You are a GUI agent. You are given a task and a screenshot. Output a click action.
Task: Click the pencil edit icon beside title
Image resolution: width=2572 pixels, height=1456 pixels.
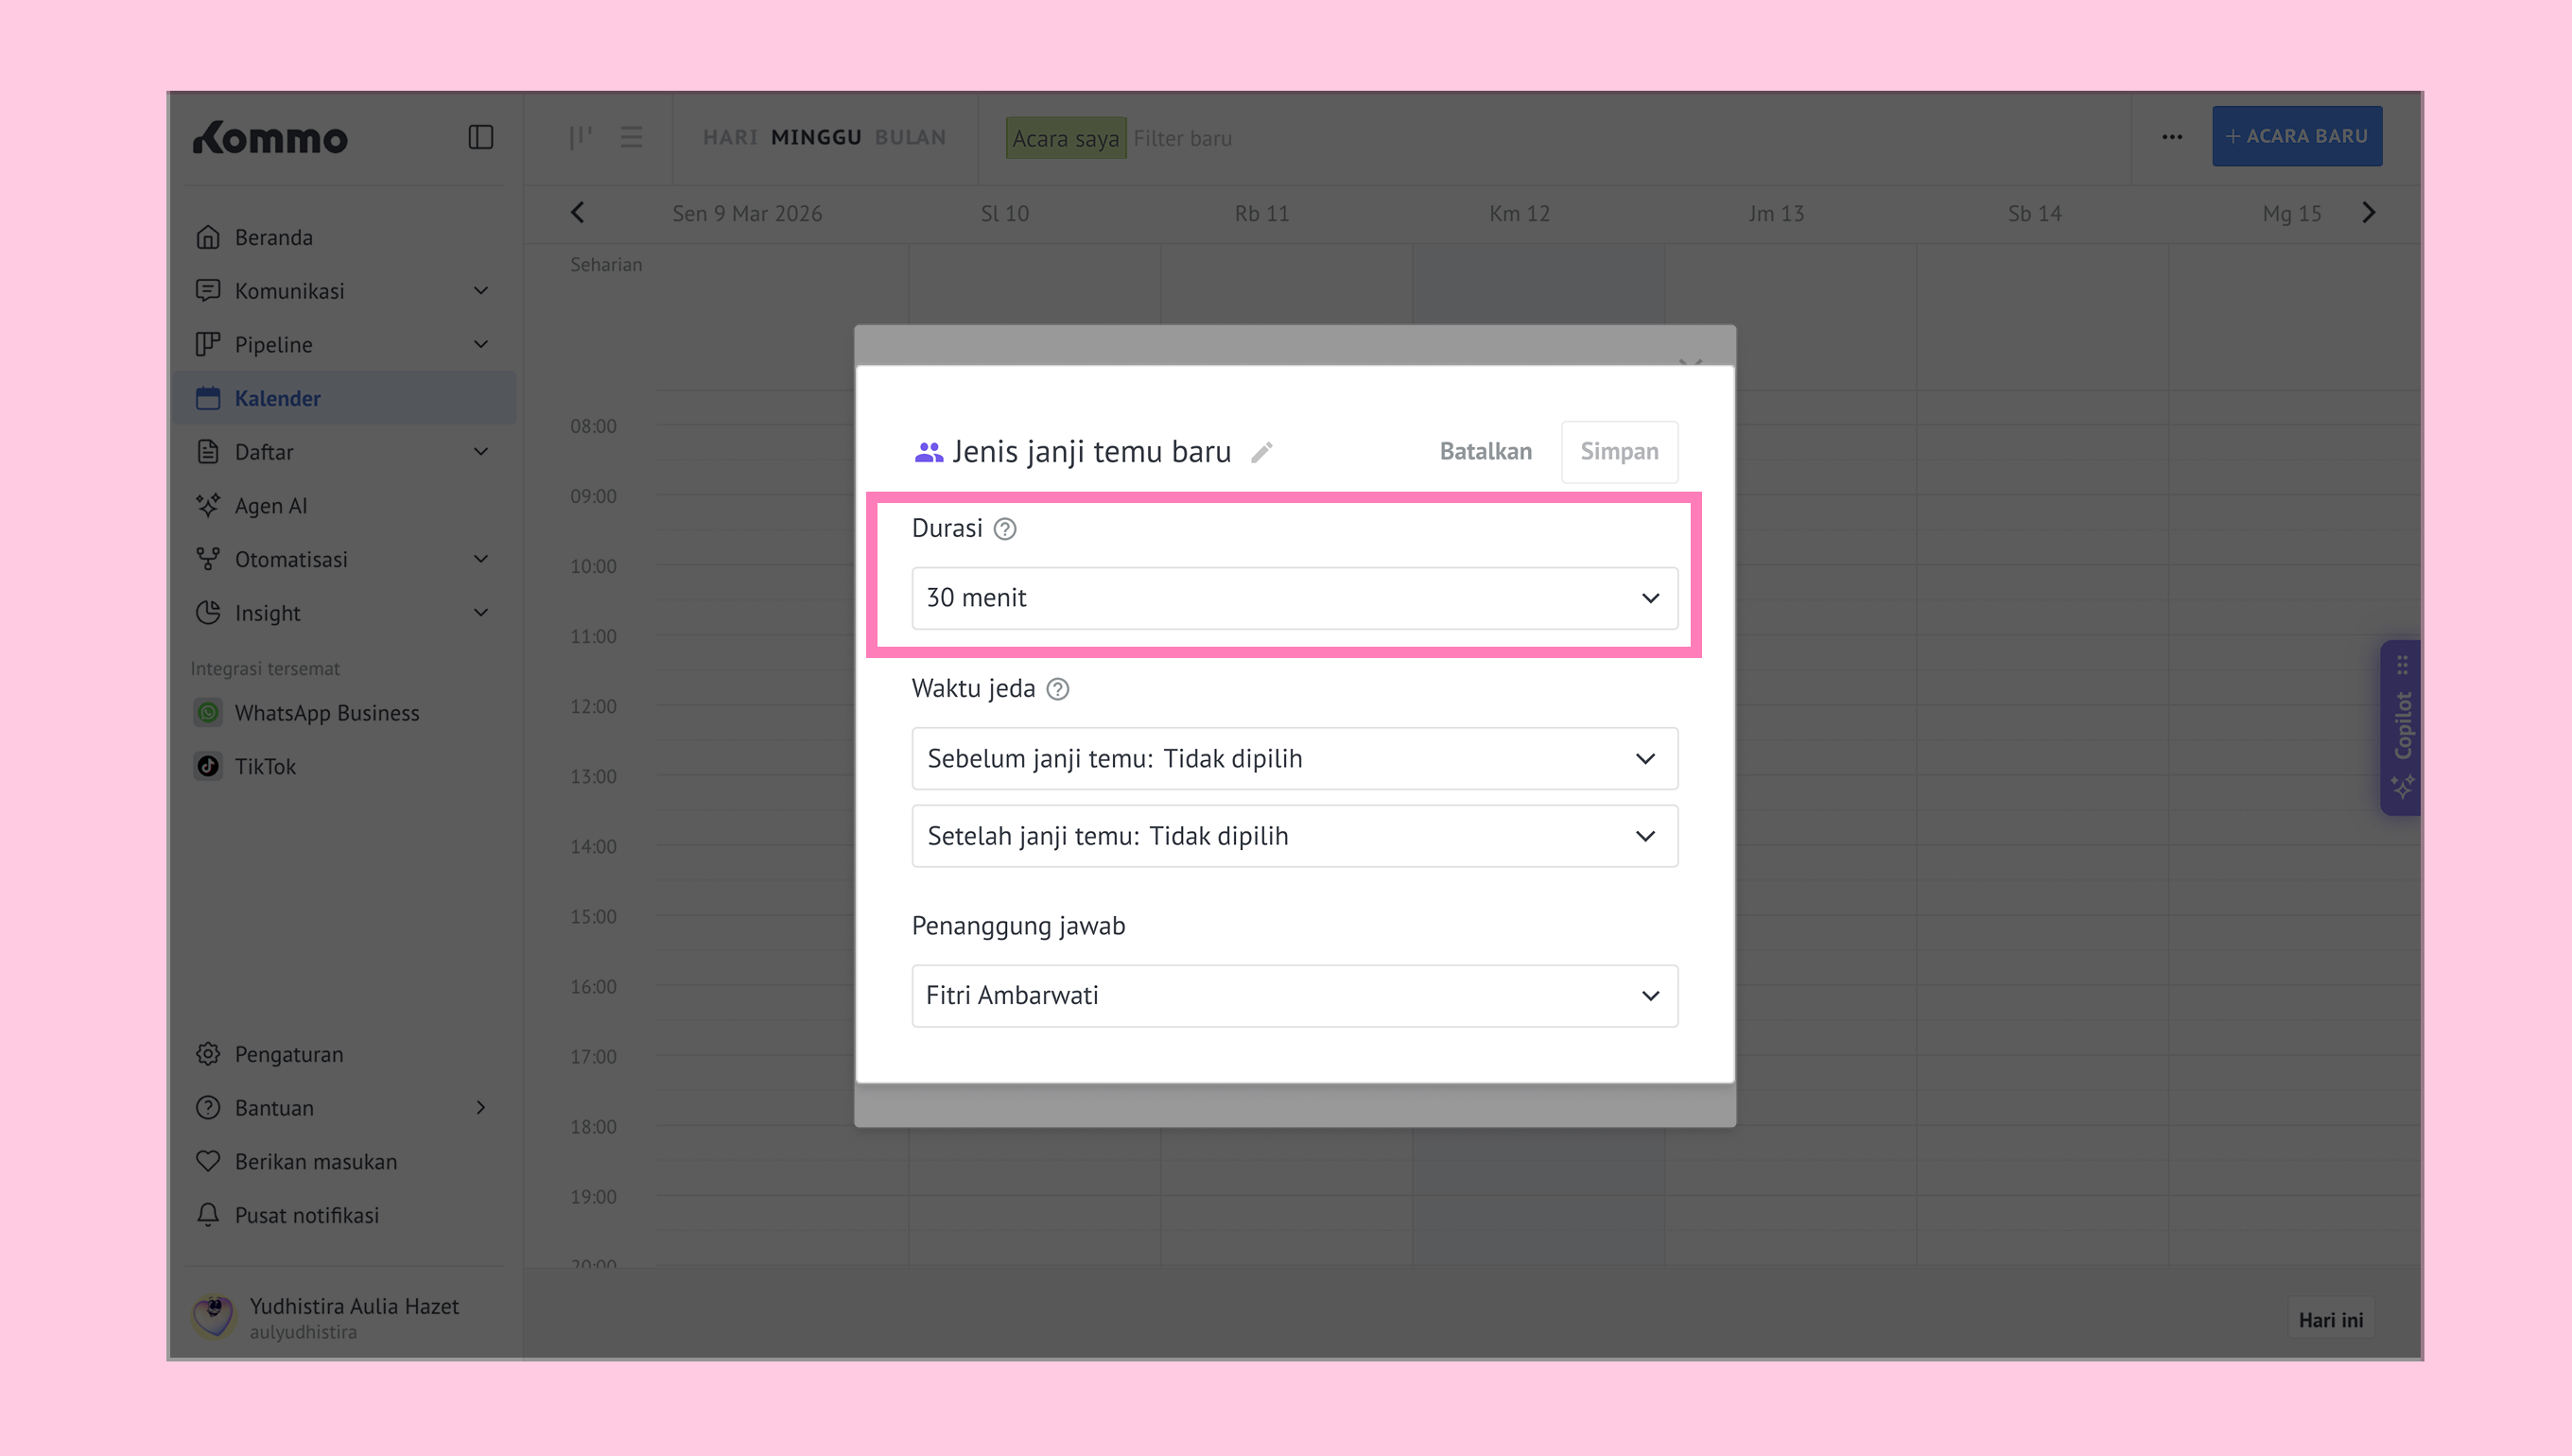click(x=1262, y=452)
